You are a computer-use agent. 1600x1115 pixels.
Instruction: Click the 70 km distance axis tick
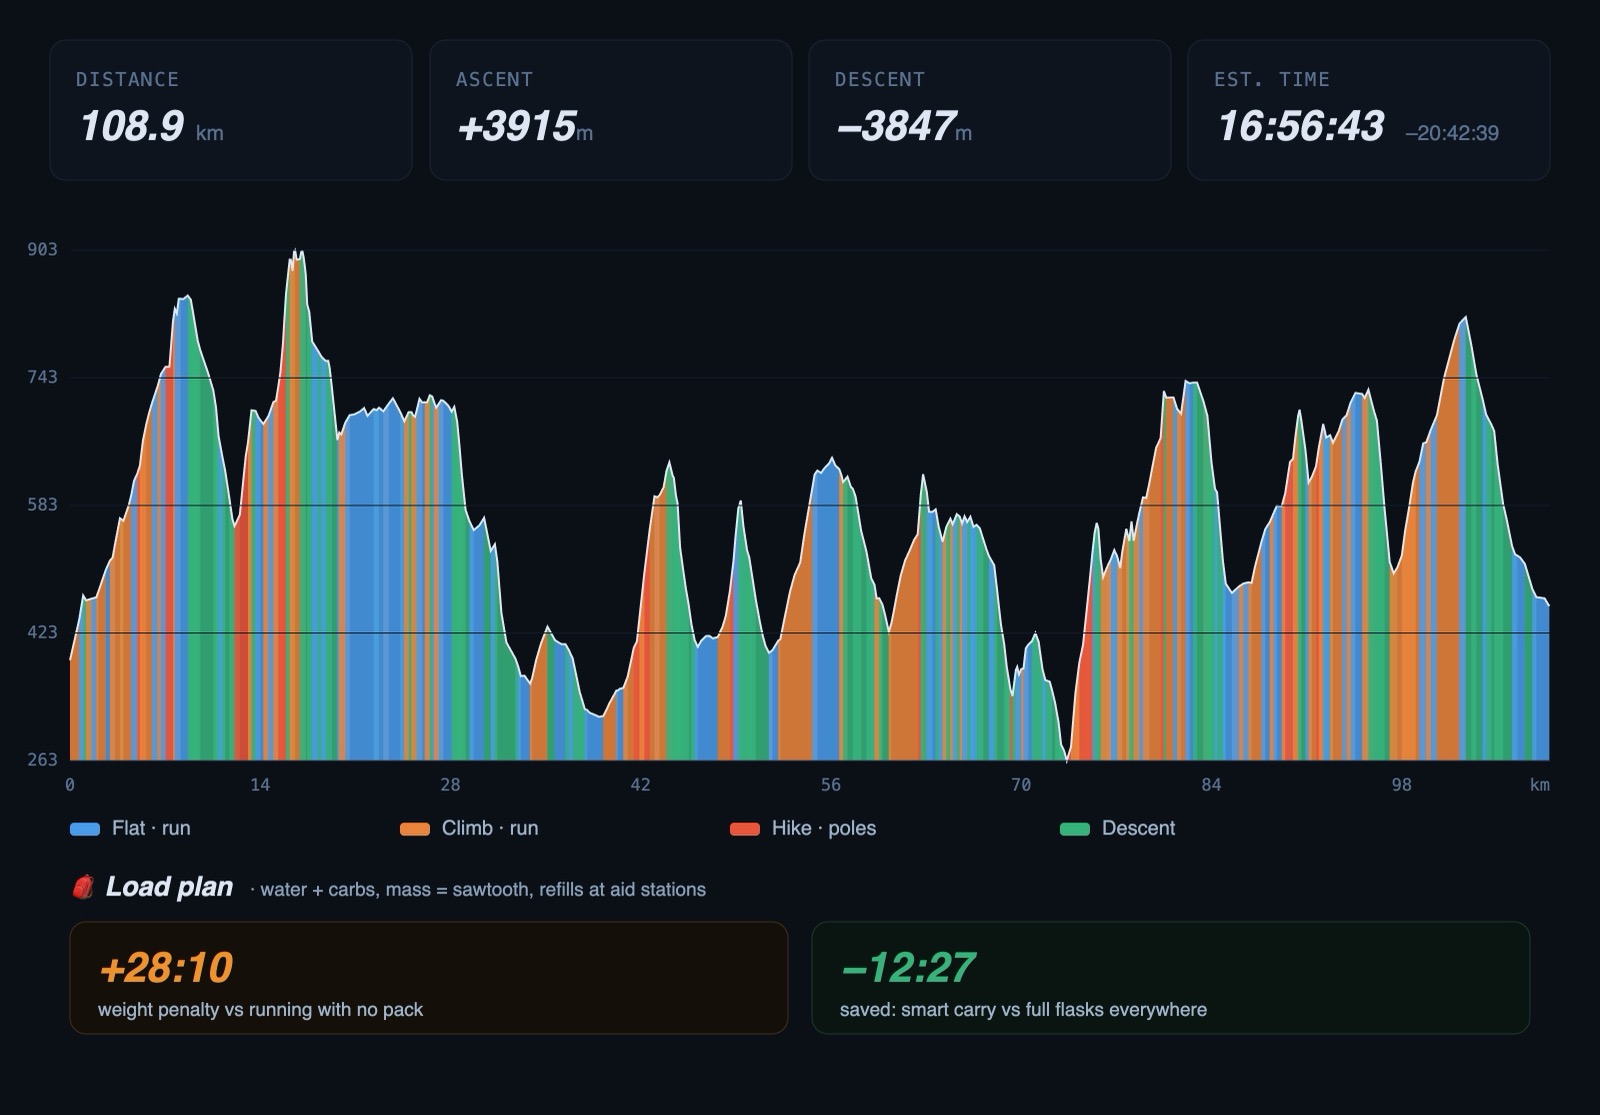[x=1021, y=785]
